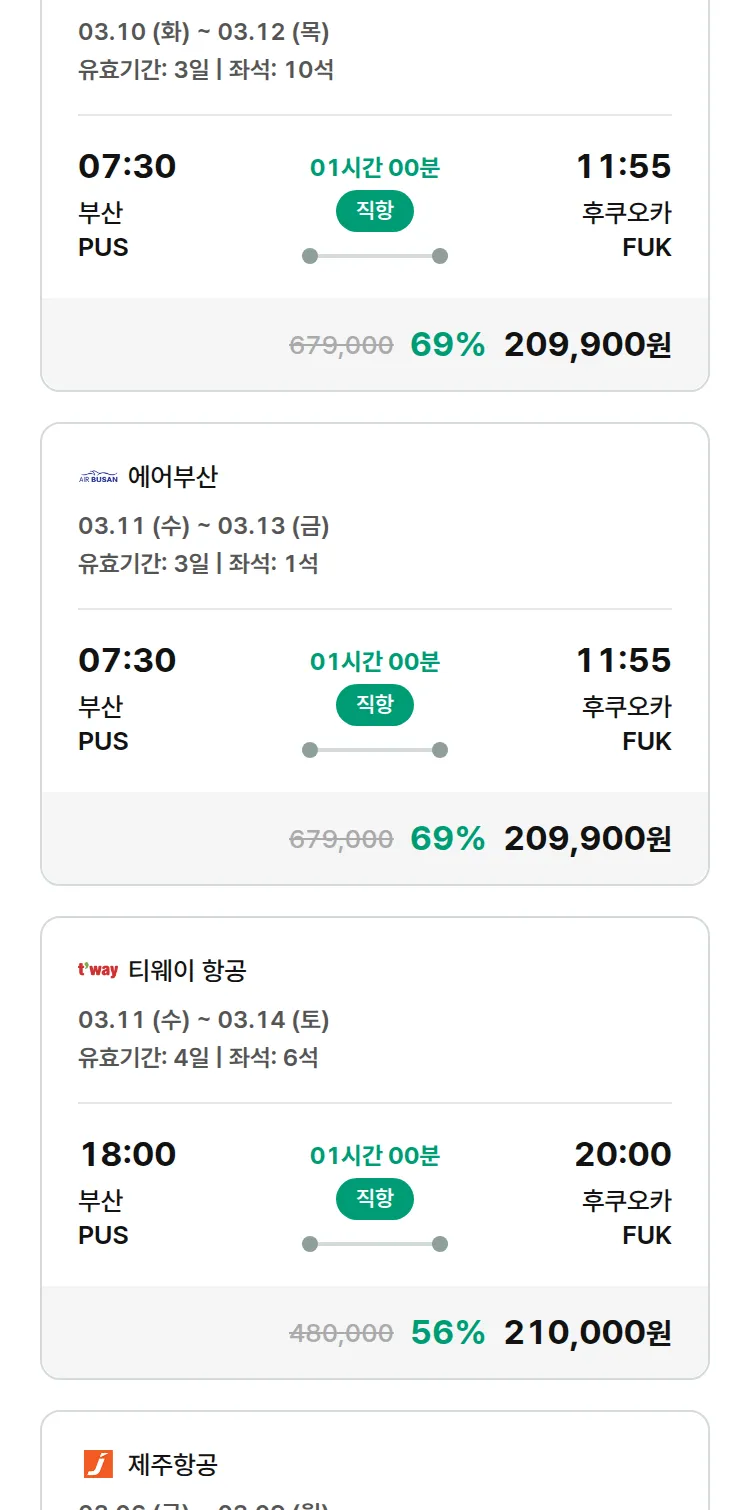Viewport: 750px width, 1510px height.
Task: Click the Air Busan airline logo
Action: (98, 477)
